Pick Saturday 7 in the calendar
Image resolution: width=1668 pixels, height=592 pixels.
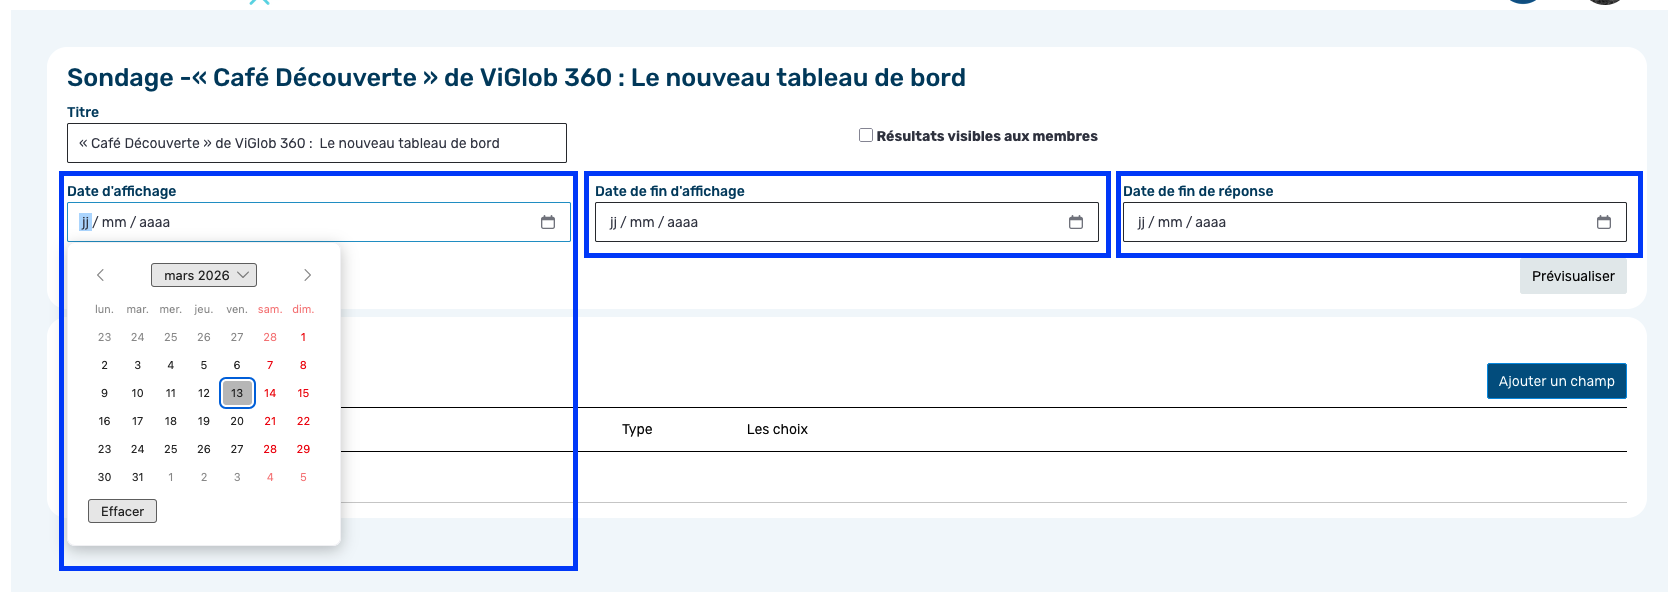270,365
